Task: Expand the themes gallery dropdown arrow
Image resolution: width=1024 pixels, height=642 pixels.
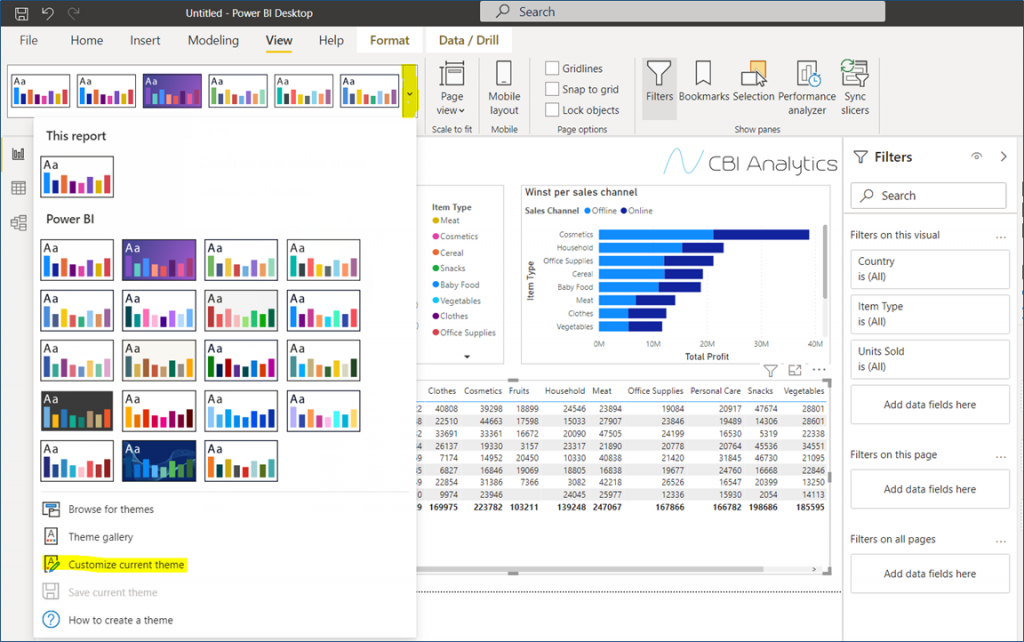Action: pos(409,92)
